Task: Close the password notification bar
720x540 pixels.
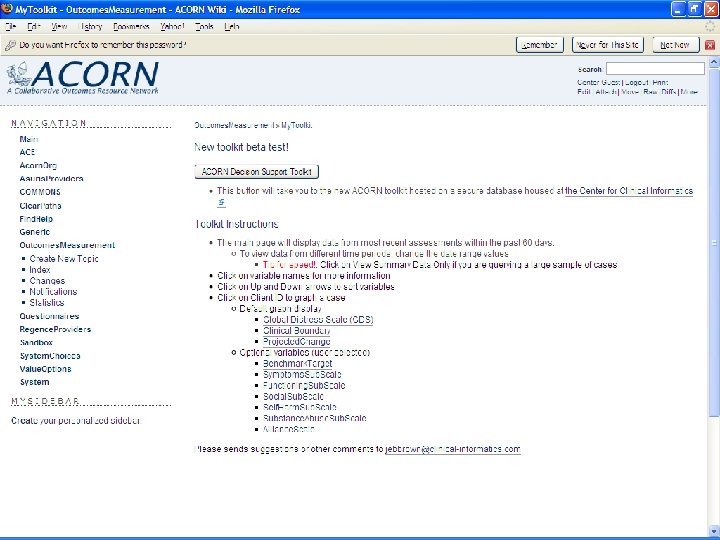Action: click(x=710, y=45)
